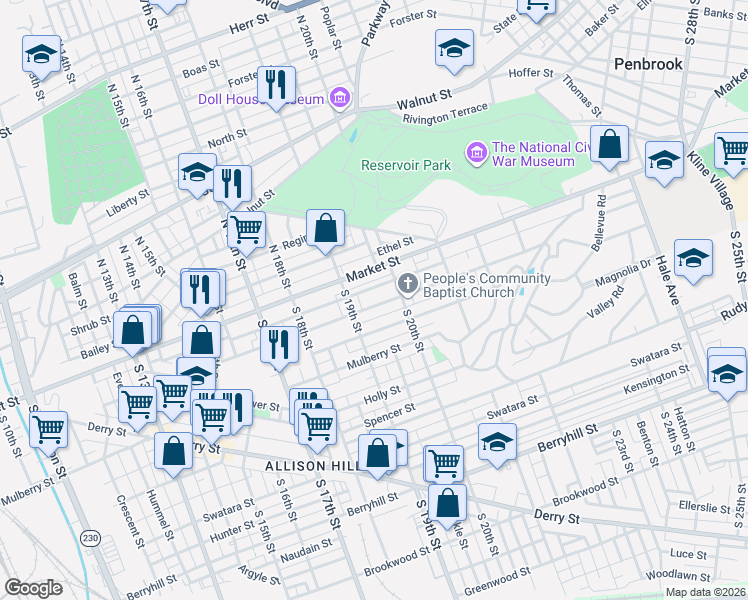Click the Magnolia Dr street label
Viewport: 748px width, 600px height.
point(623,274)
